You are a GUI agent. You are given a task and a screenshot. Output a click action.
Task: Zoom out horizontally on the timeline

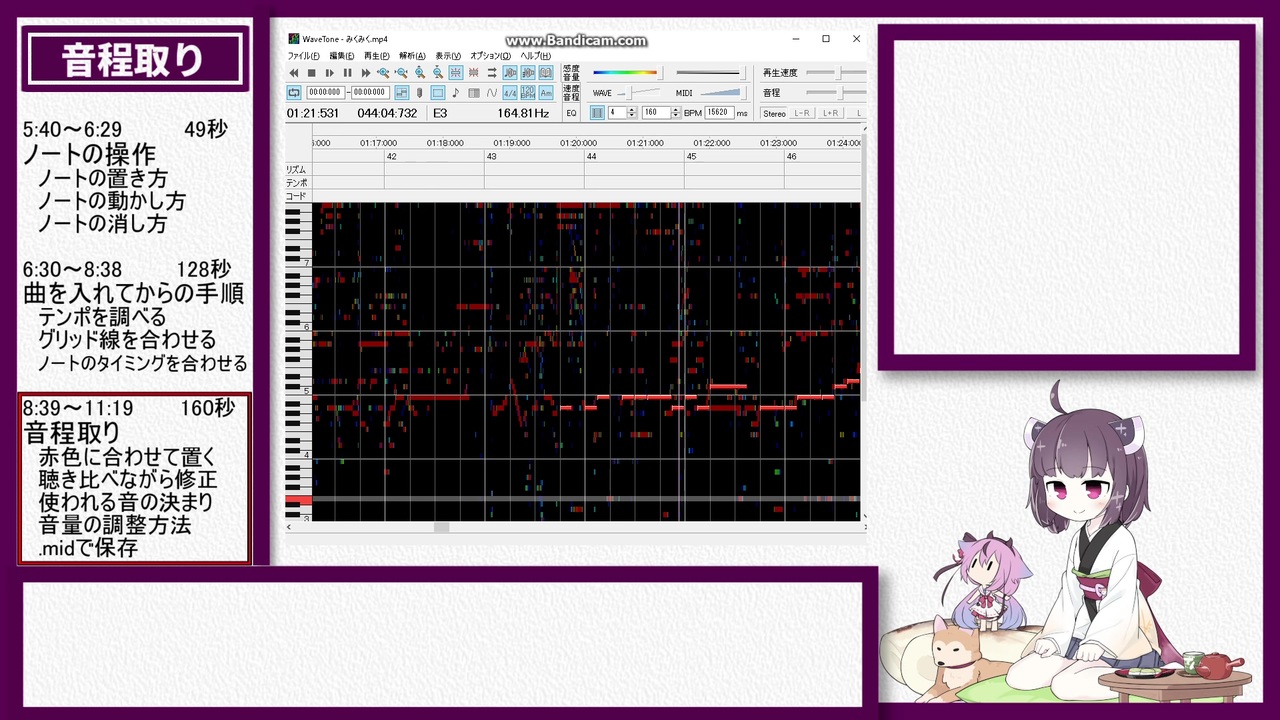click(401, 73)
